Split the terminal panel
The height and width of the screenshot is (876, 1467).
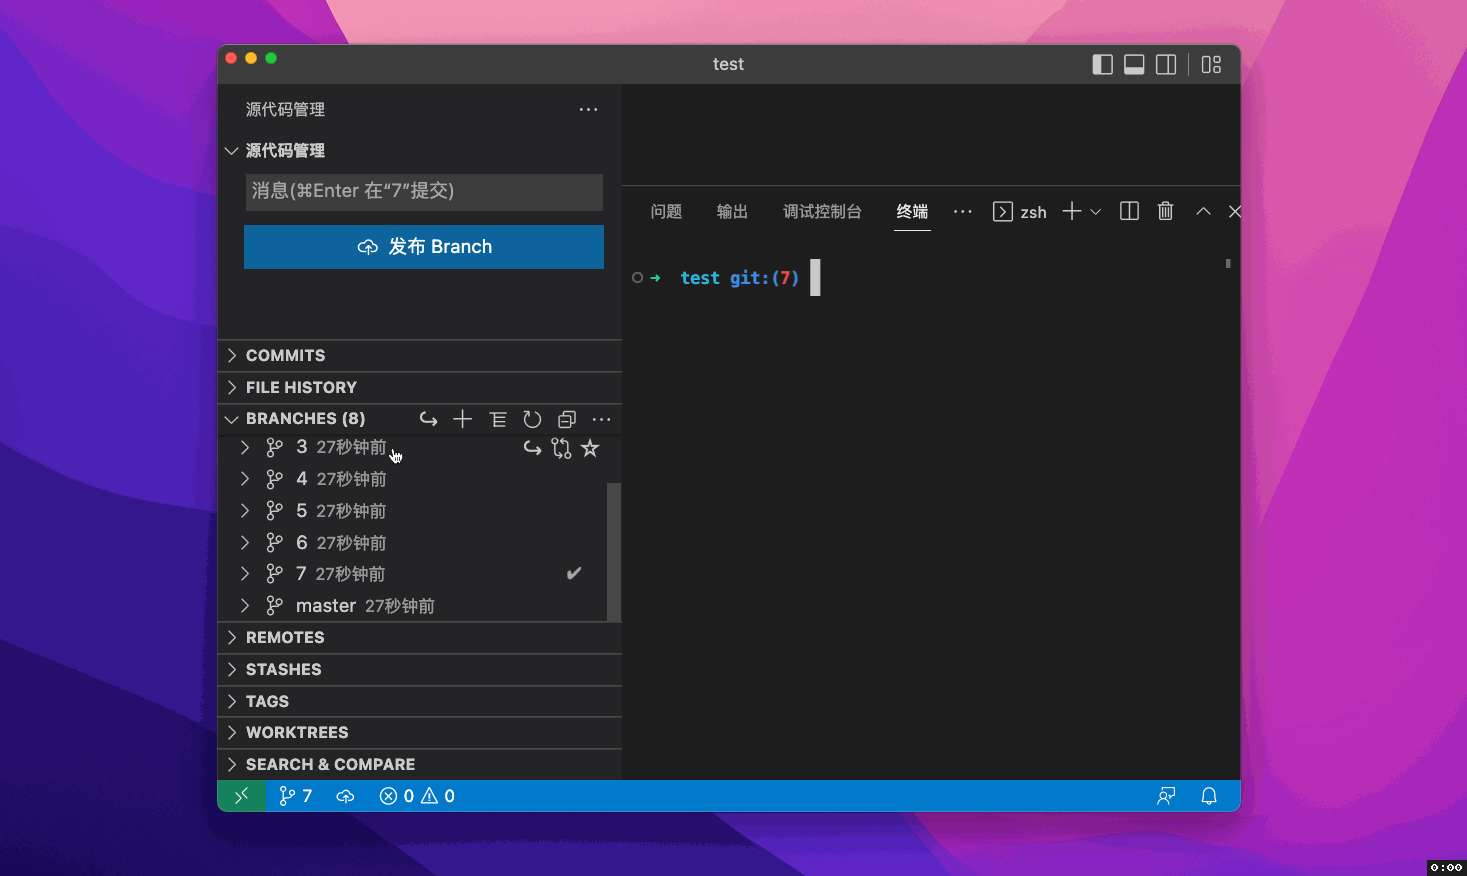1129,211
